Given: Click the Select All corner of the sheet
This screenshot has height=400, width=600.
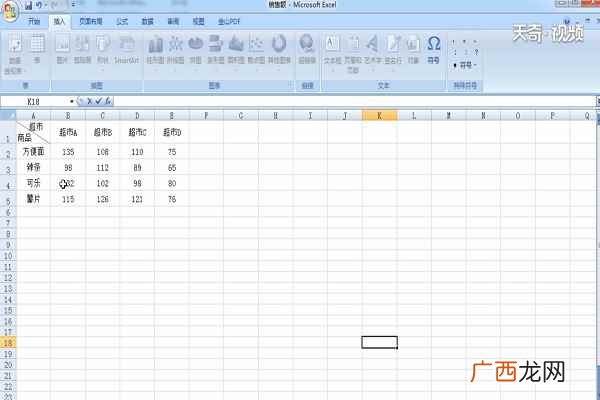Looking at the screenshot, I should click(8, 115).
